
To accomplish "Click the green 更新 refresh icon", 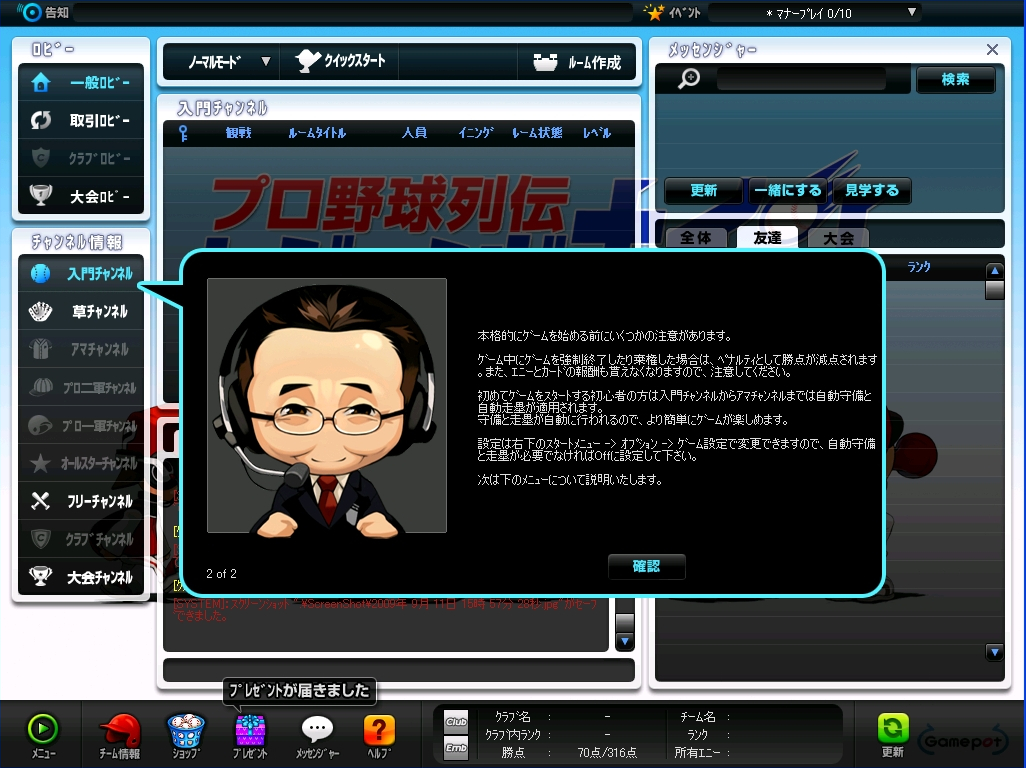I will pyautogui.click(x=892, y=732).
